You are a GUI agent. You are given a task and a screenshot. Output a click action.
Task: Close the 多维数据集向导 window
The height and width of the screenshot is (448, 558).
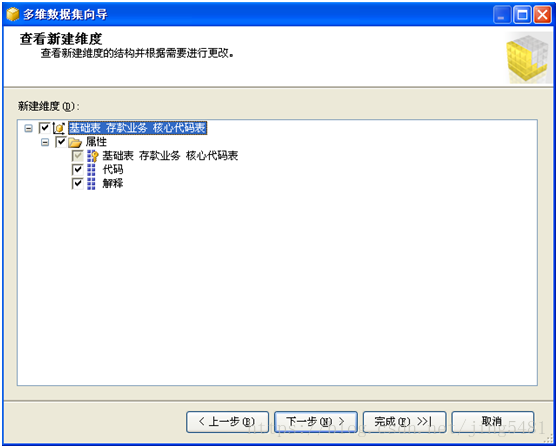point(543,15)
